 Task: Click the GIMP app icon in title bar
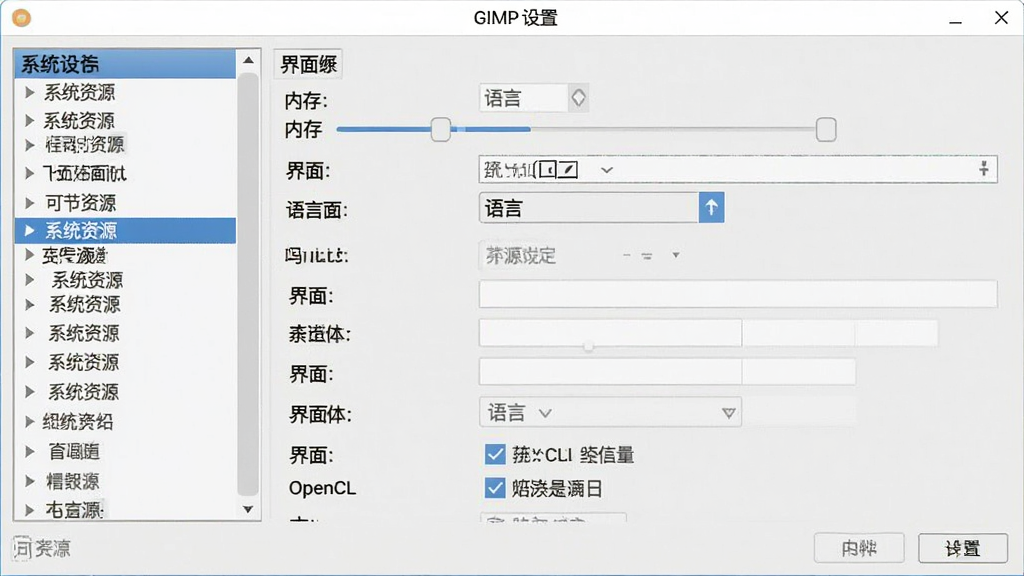[x=22, y=18]
